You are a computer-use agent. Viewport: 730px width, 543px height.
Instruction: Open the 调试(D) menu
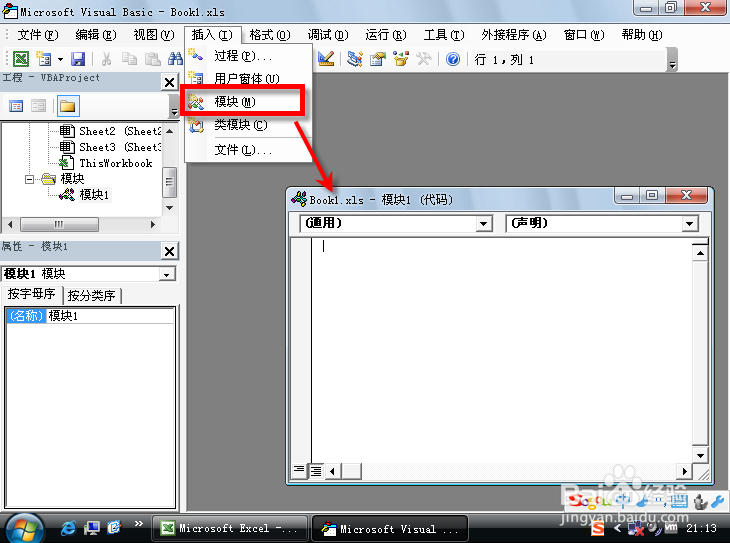tap(328, 35)
